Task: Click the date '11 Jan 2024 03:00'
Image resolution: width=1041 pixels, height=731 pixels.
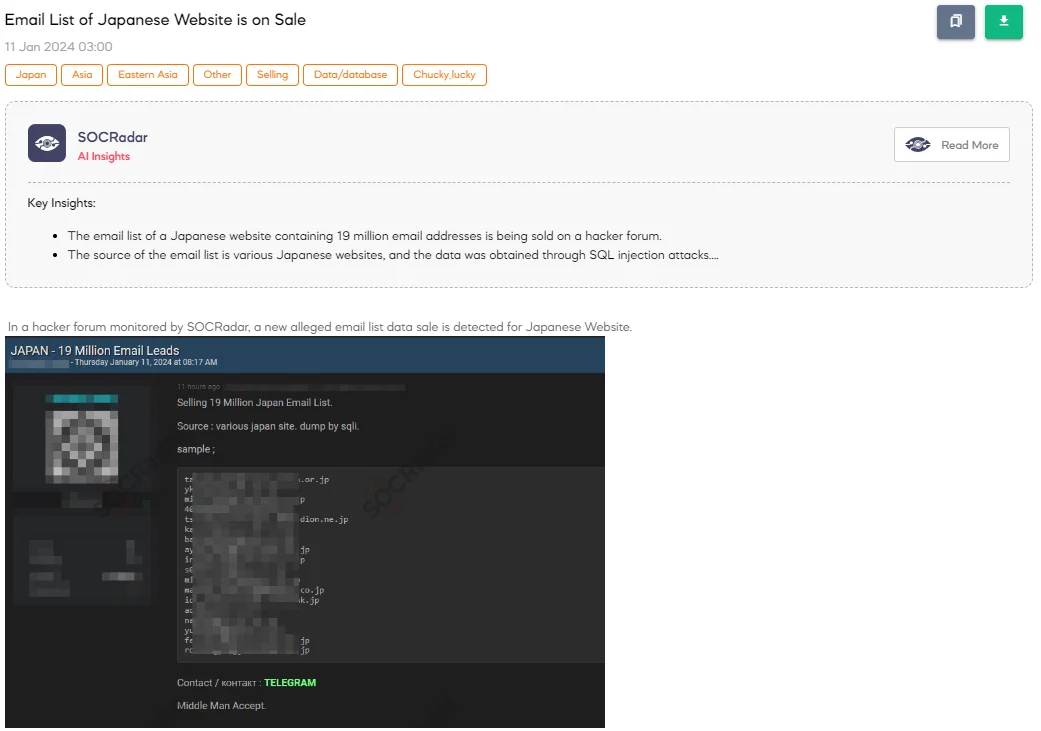Action: (58, 47)
